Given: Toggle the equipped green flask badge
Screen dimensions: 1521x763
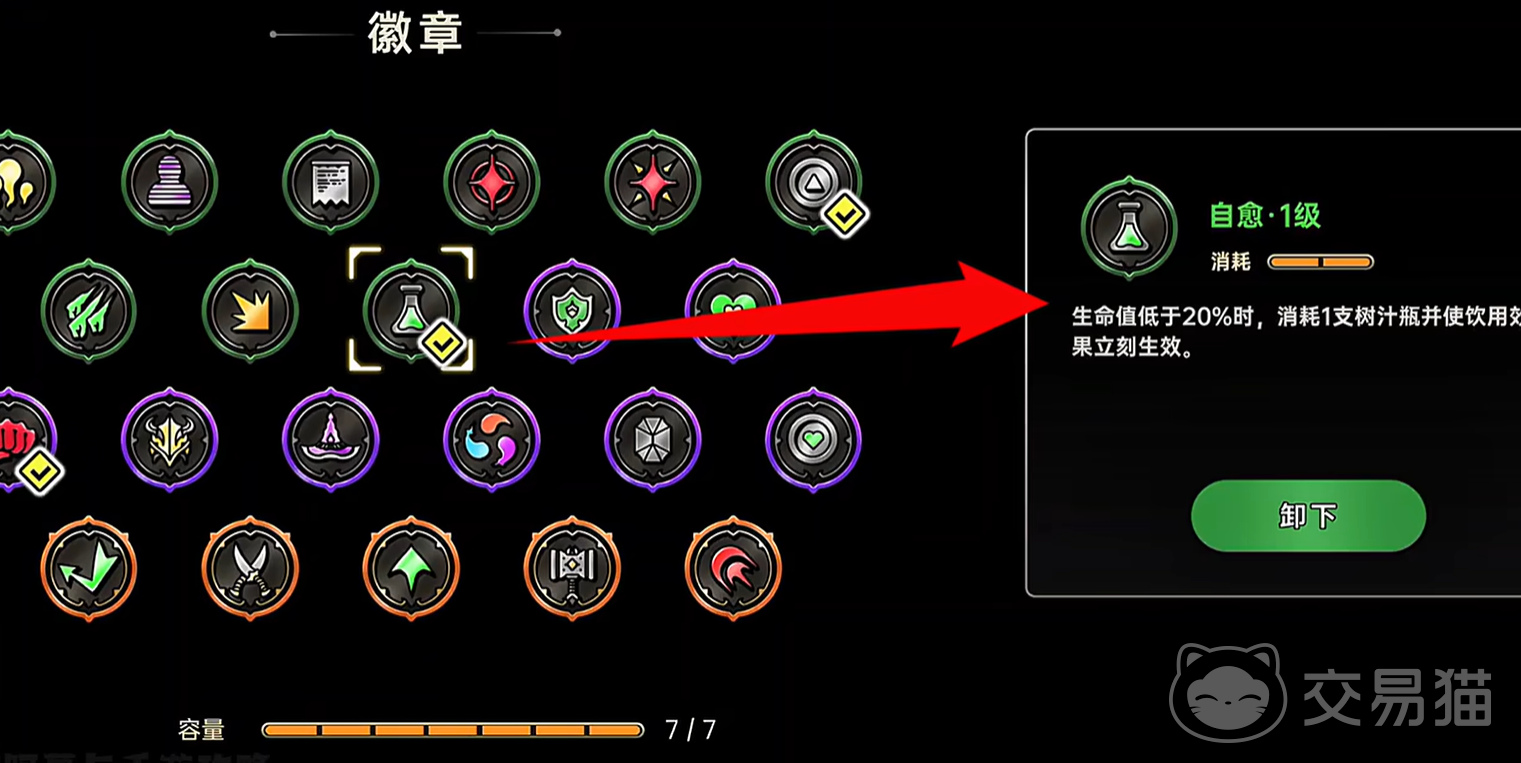Looking at the screenshot, I should (411, 311).
